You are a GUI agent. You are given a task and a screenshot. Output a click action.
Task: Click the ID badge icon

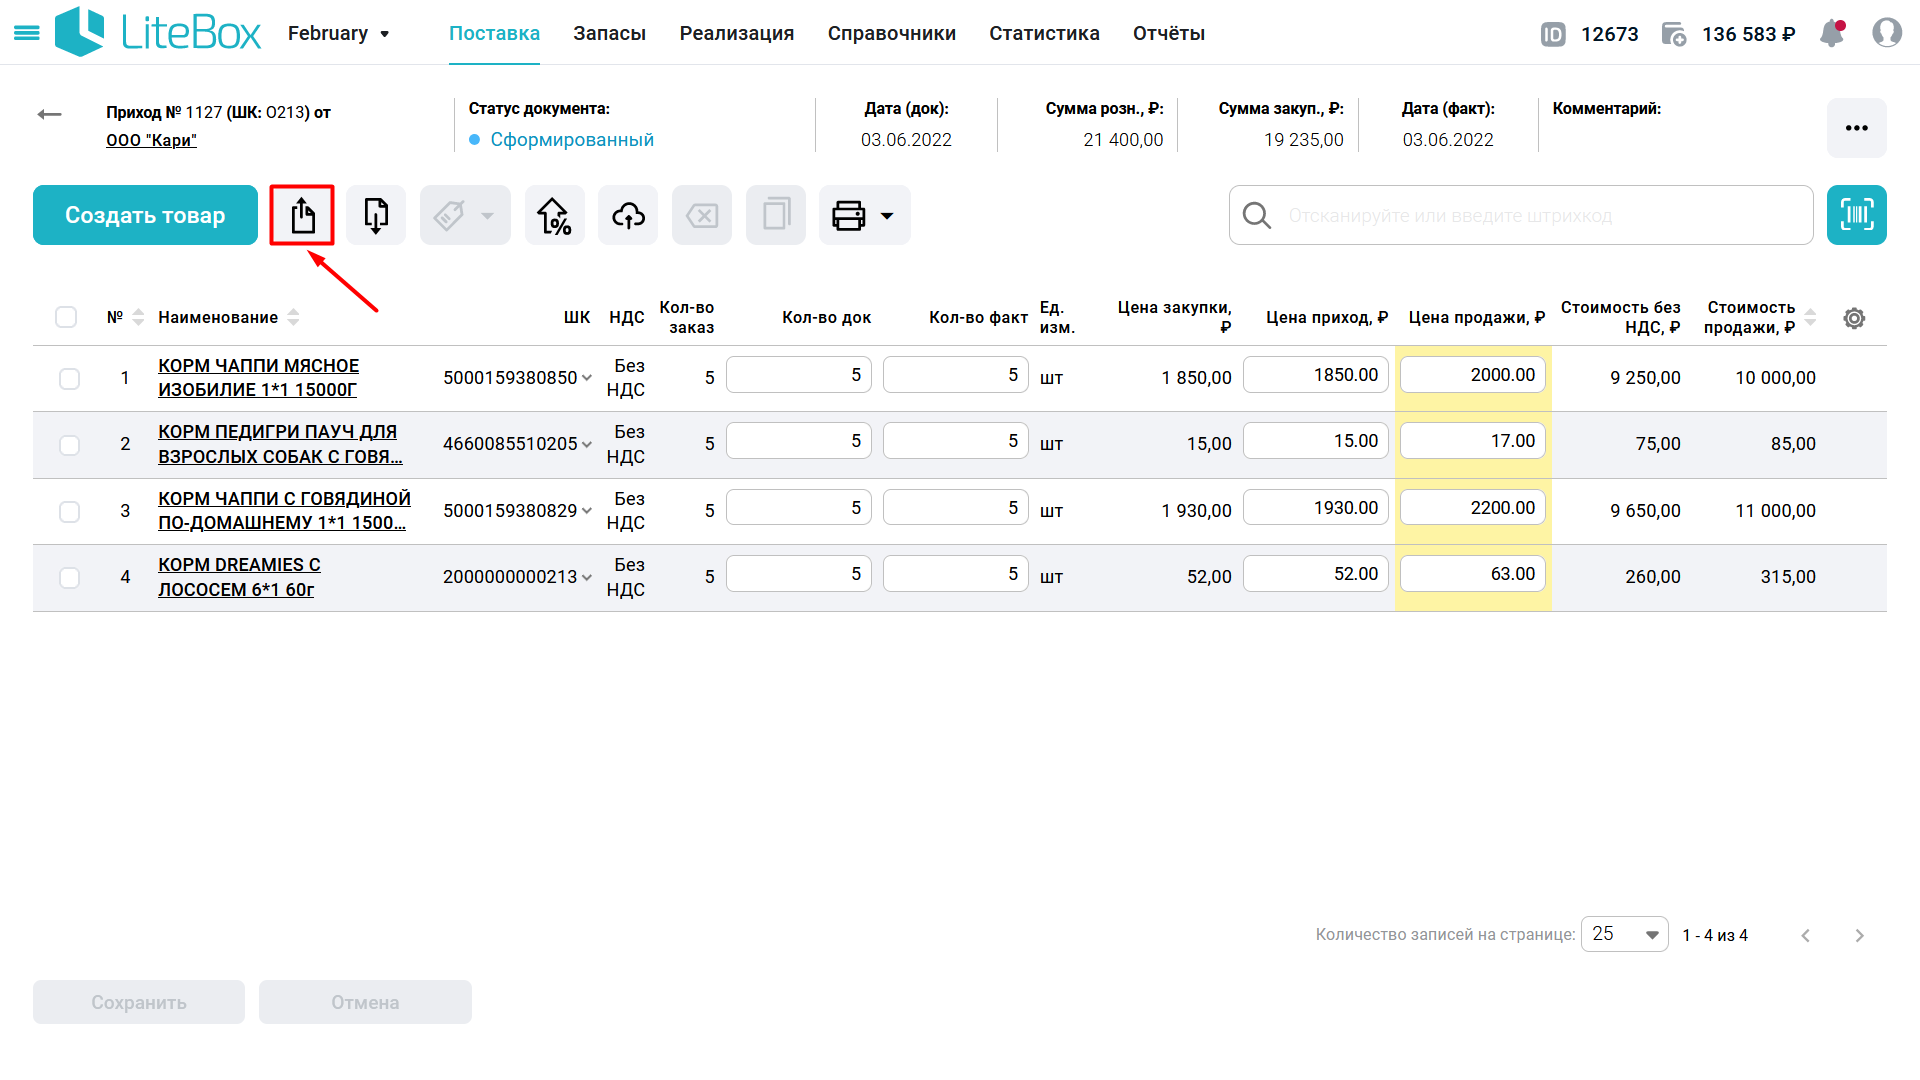click(x=1553, y=34)
